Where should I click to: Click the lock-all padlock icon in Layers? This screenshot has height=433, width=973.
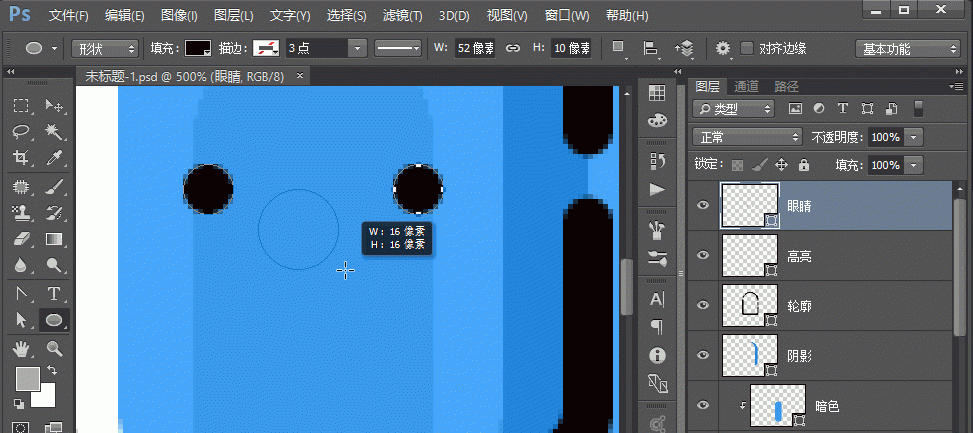(804, 165)
